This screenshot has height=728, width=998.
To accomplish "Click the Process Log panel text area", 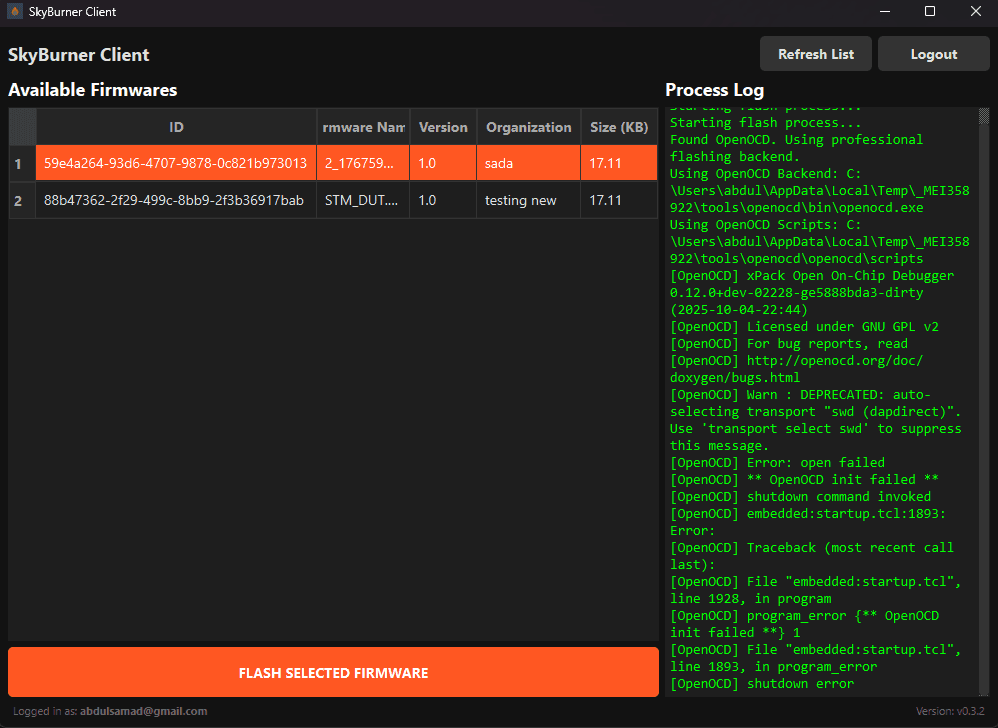I will click(820, 400).
